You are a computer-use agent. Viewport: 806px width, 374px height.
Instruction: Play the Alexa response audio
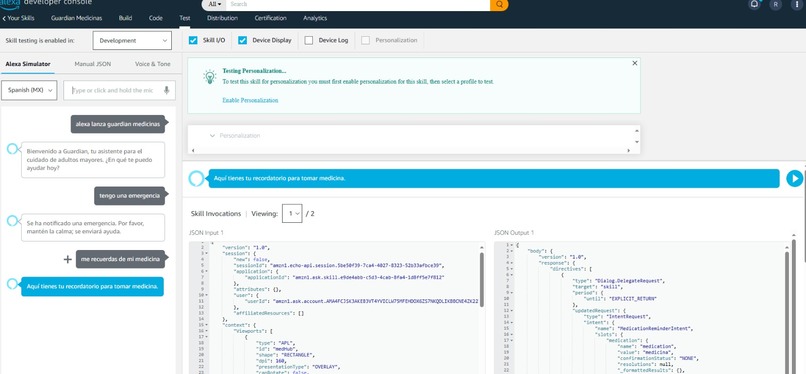click(x=794, y=178)
